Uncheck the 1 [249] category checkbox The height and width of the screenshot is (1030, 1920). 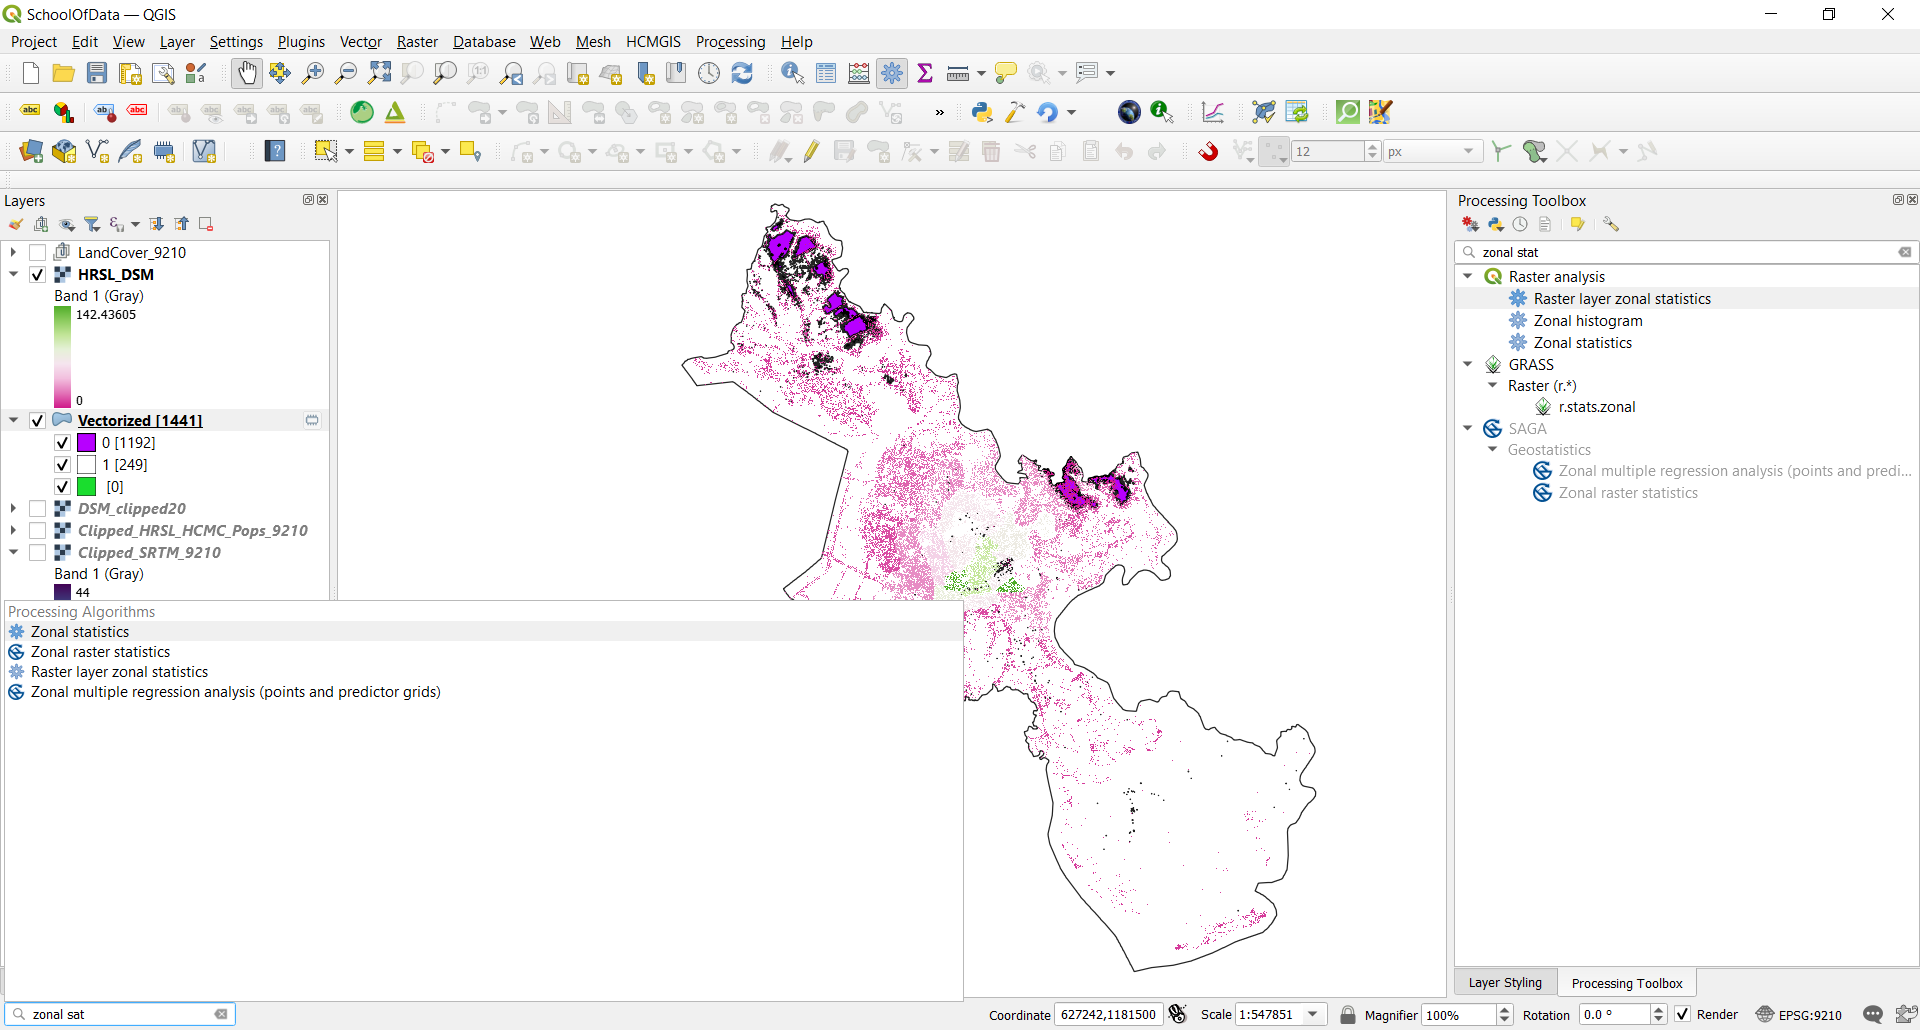pyautogui.click(x=62, y=464)
